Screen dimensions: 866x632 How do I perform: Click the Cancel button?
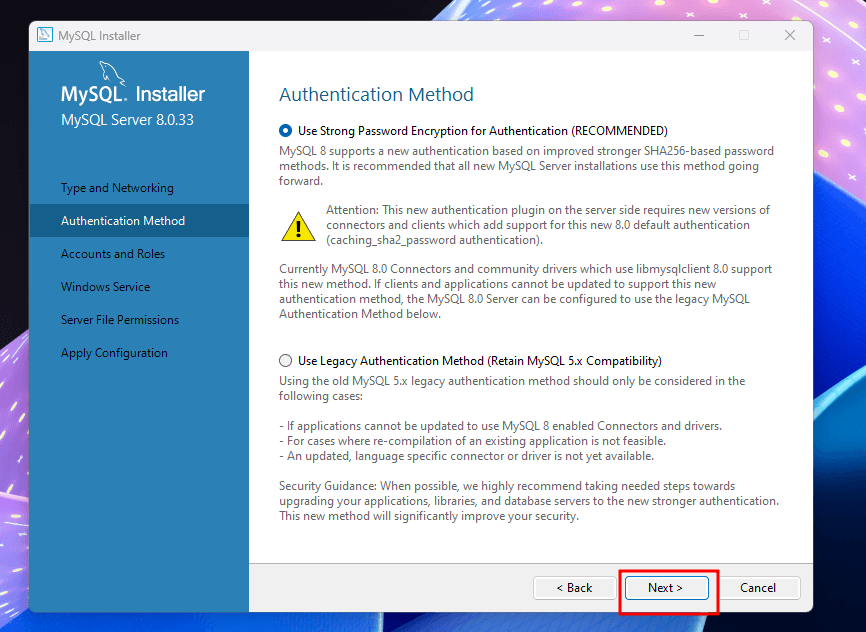758,588
